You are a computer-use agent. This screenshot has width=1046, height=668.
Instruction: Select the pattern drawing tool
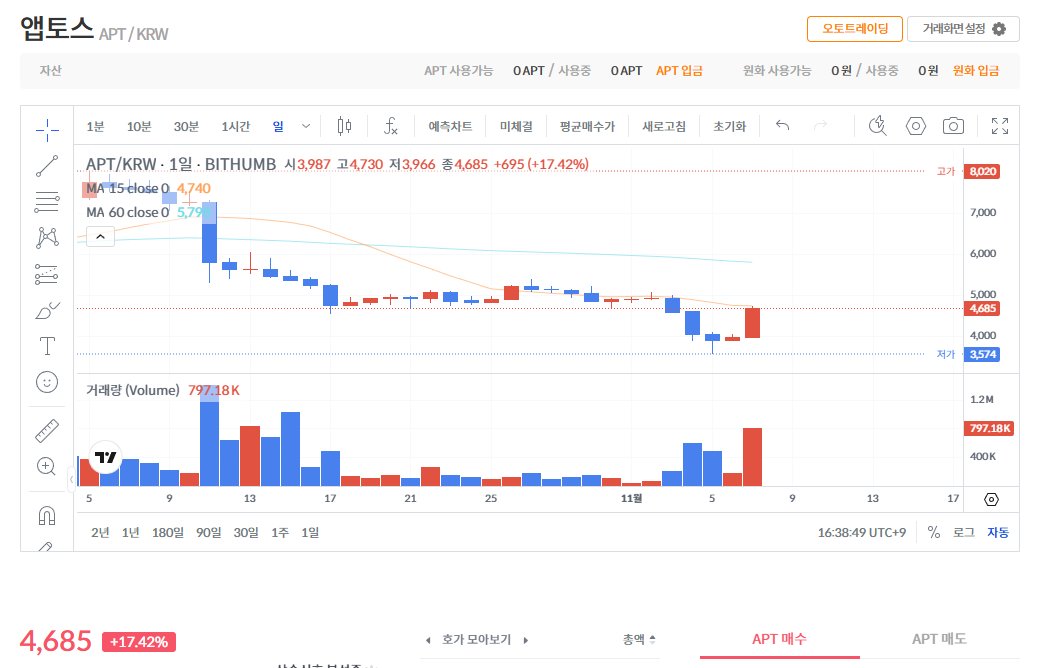pyautogui.click(x=47, y=238)
